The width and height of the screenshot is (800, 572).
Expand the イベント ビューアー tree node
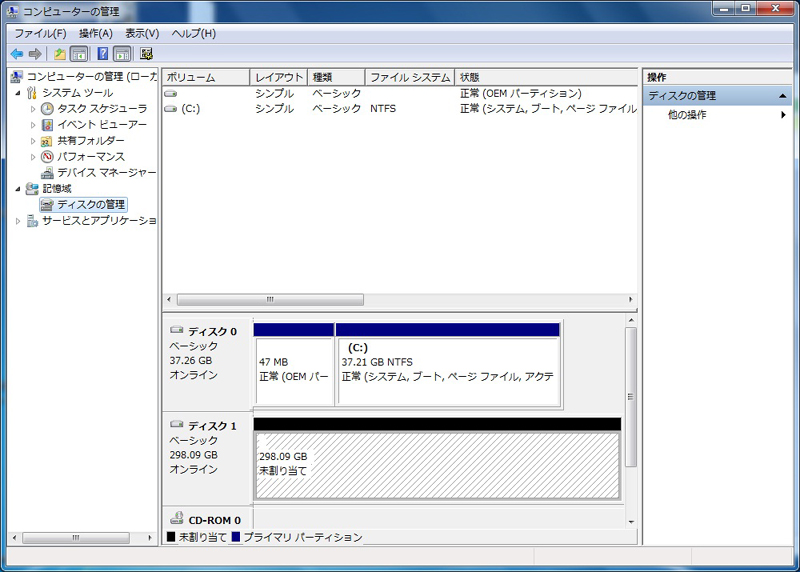33,125
